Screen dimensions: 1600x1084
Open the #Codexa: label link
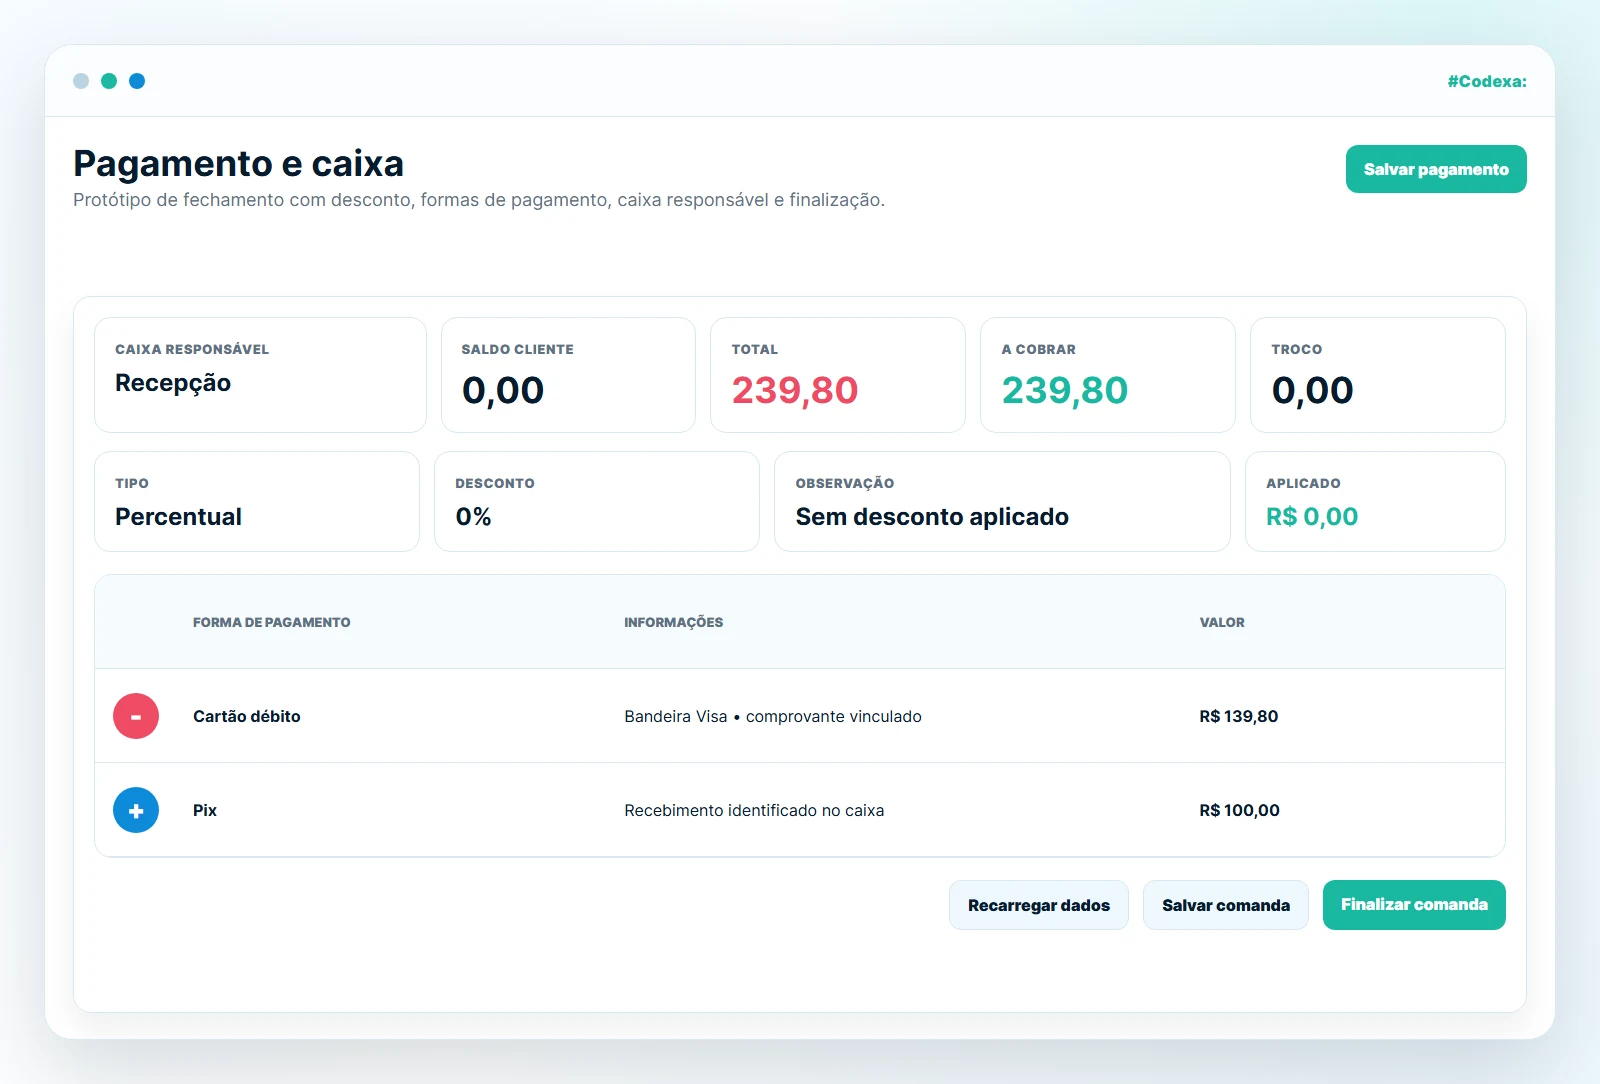coord(1487,81)
